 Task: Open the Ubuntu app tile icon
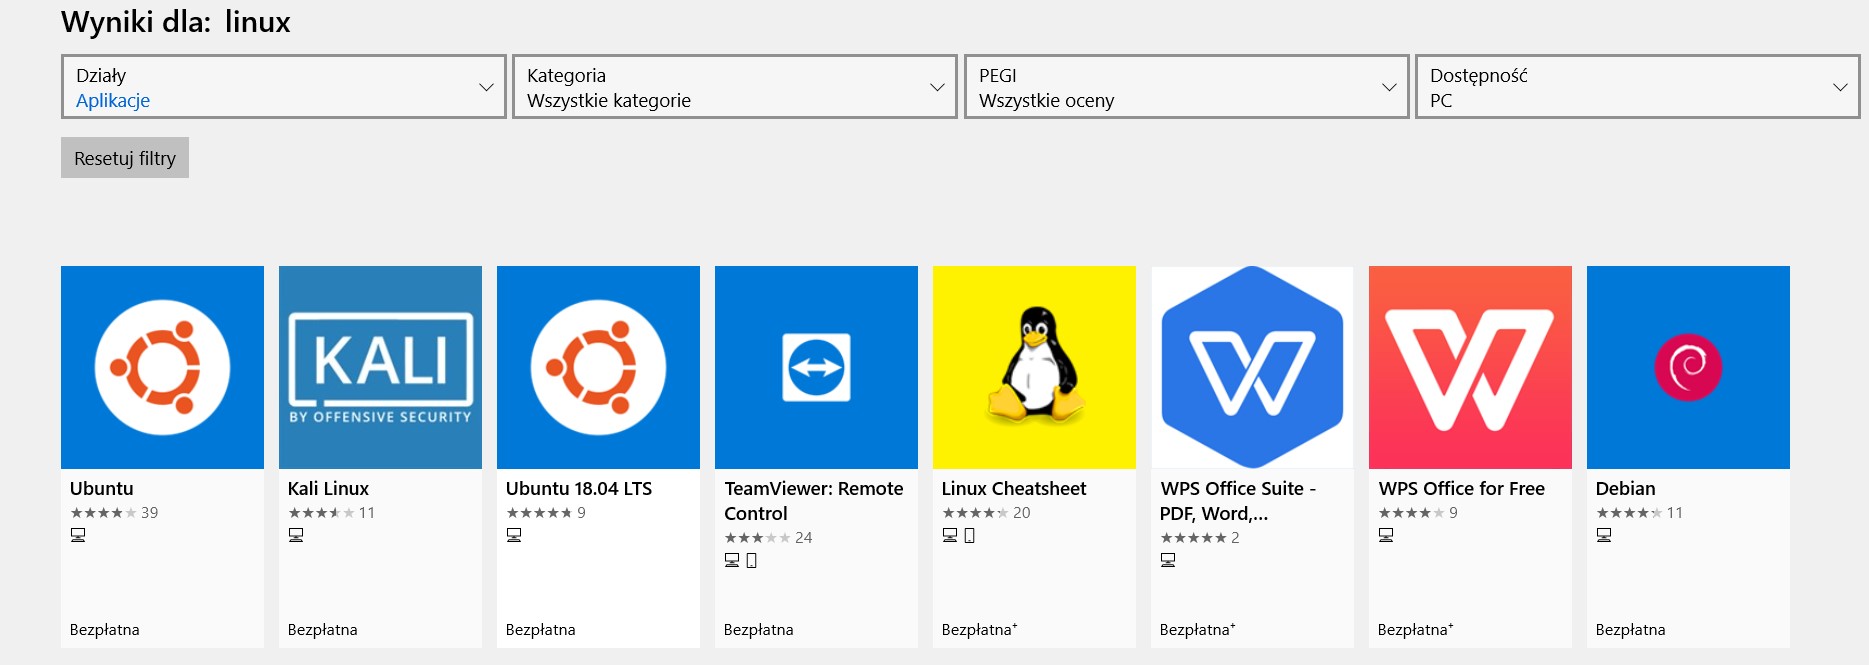point(162,367)
